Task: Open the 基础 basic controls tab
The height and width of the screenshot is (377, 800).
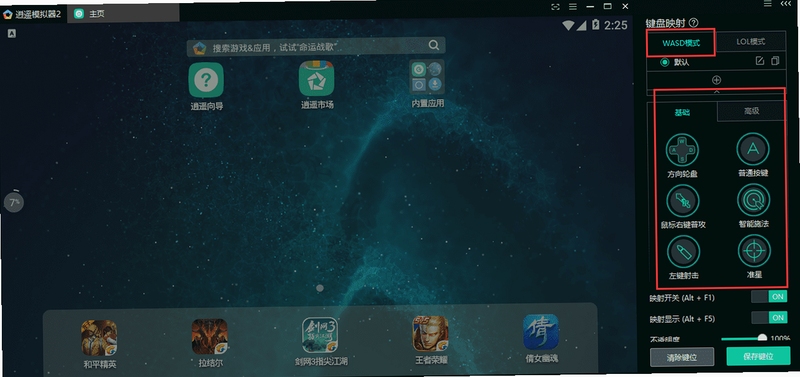Action: tap(683, 112)
